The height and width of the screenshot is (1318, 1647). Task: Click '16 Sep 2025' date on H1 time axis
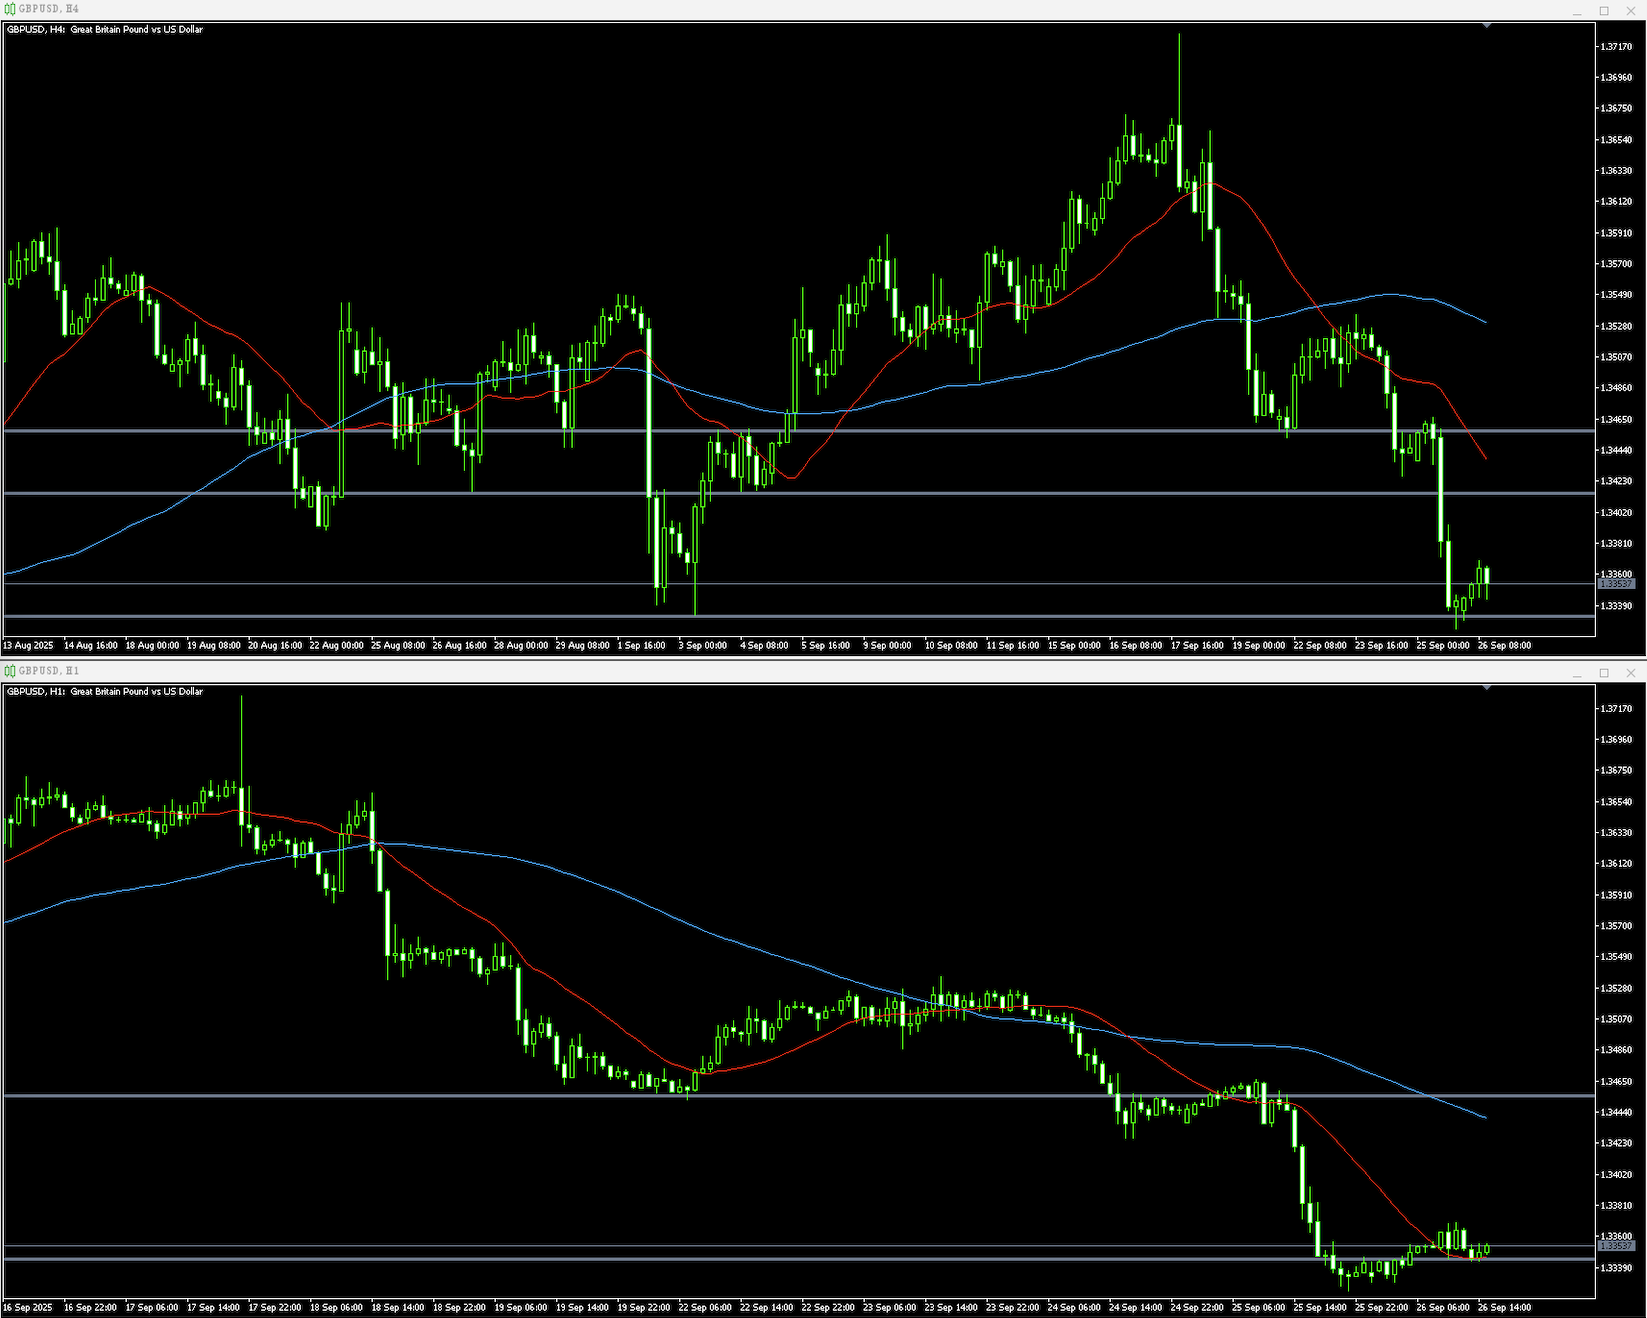[28, 1308]
